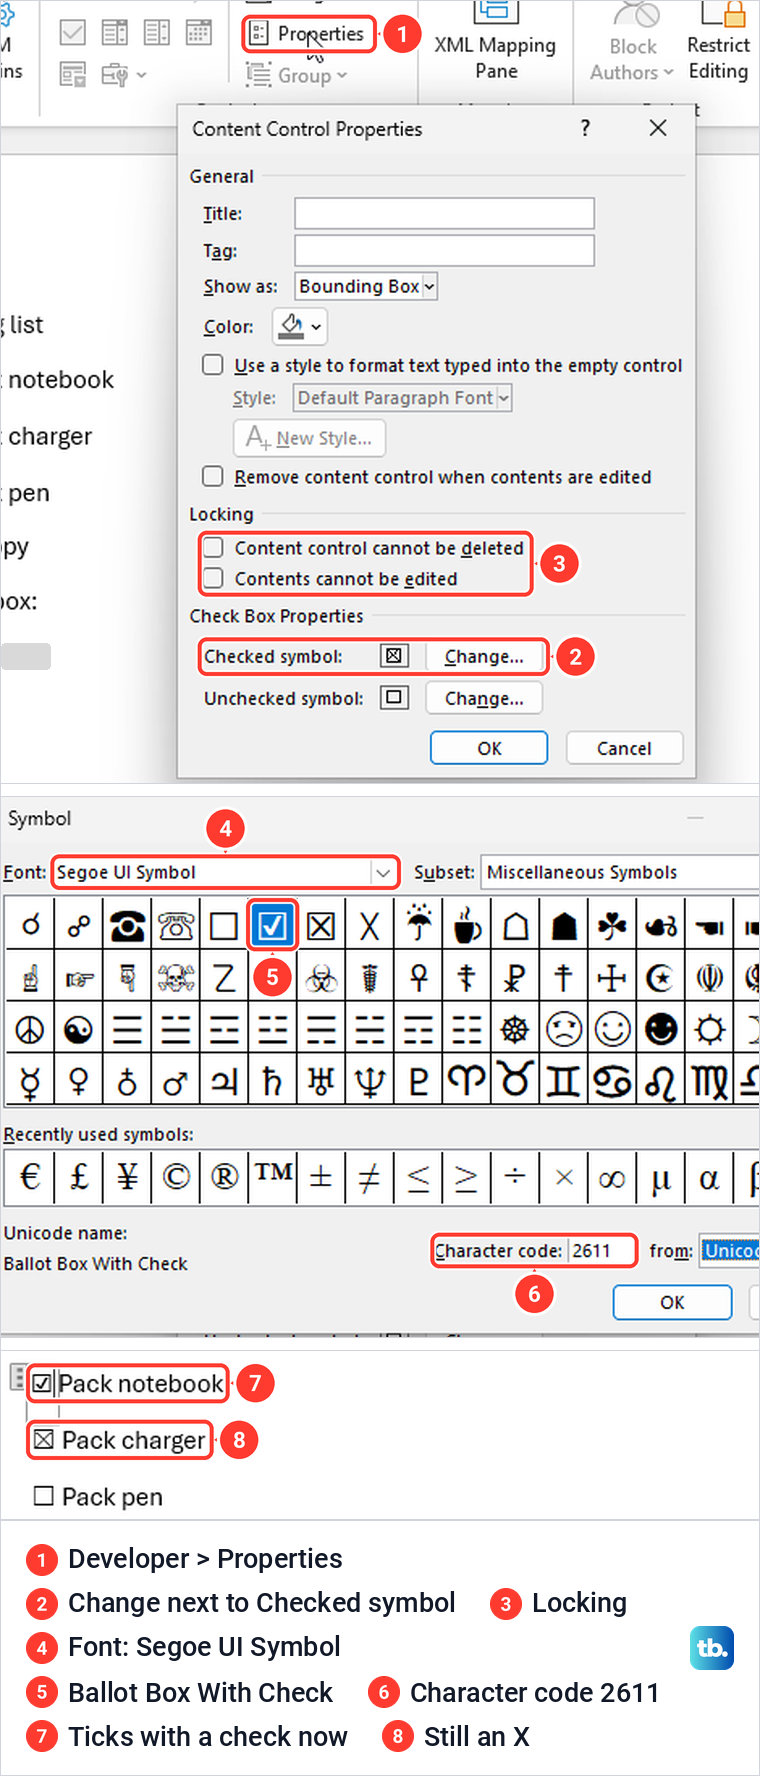The image size is (760, 1776).
Task: Click OK in the Symbol dialog
Action: coord(672,1302)
